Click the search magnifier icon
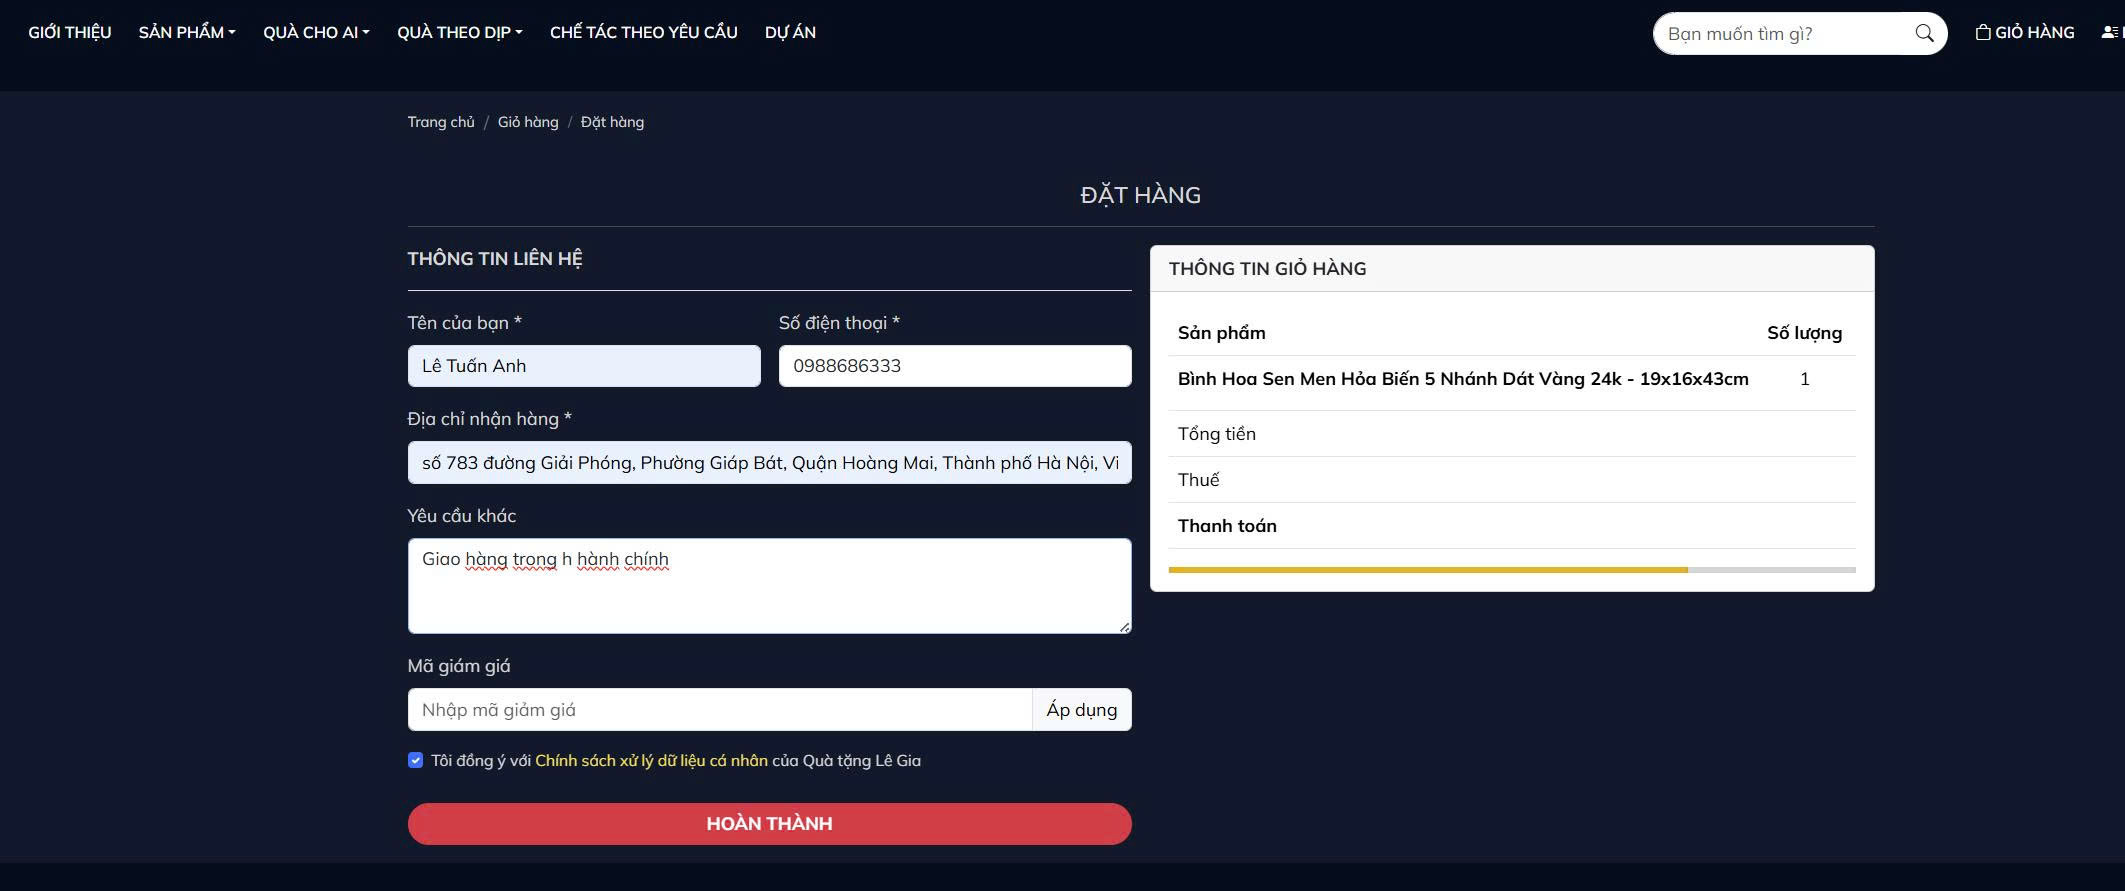Viewport: 2125px width, 891px height. (x=1924, y=33)
